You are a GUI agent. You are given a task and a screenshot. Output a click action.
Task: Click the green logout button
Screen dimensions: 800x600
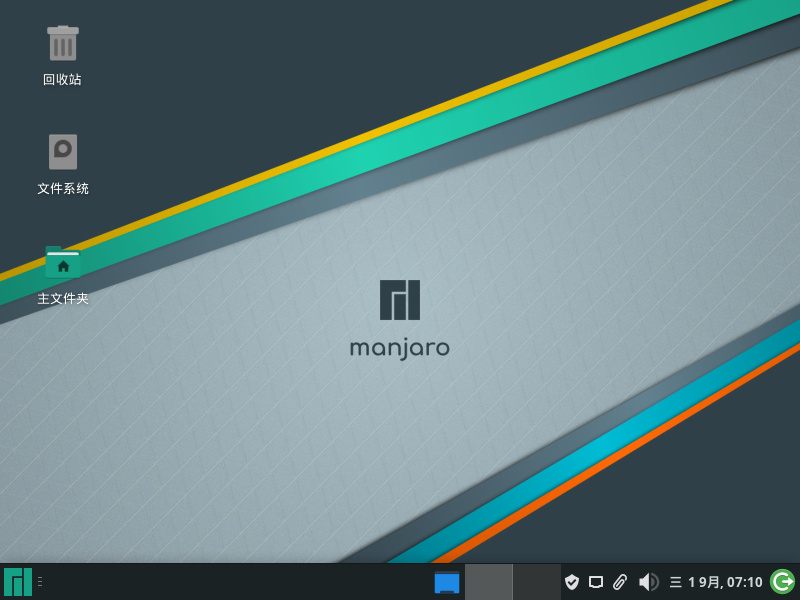point(782,582)
